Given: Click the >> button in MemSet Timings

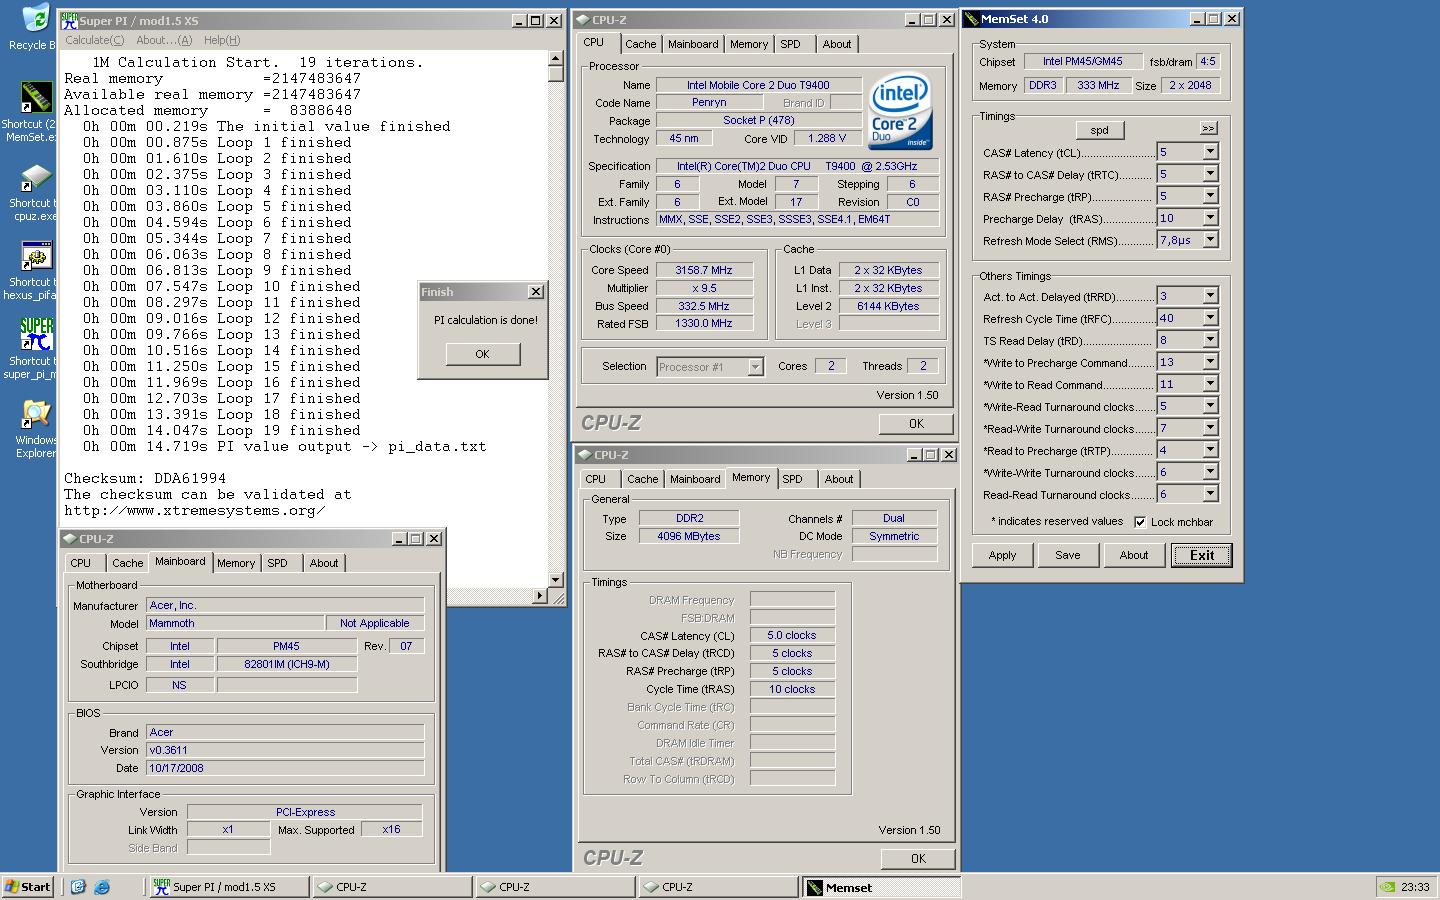Looking at the screenshot, I should pos(1208,128).
